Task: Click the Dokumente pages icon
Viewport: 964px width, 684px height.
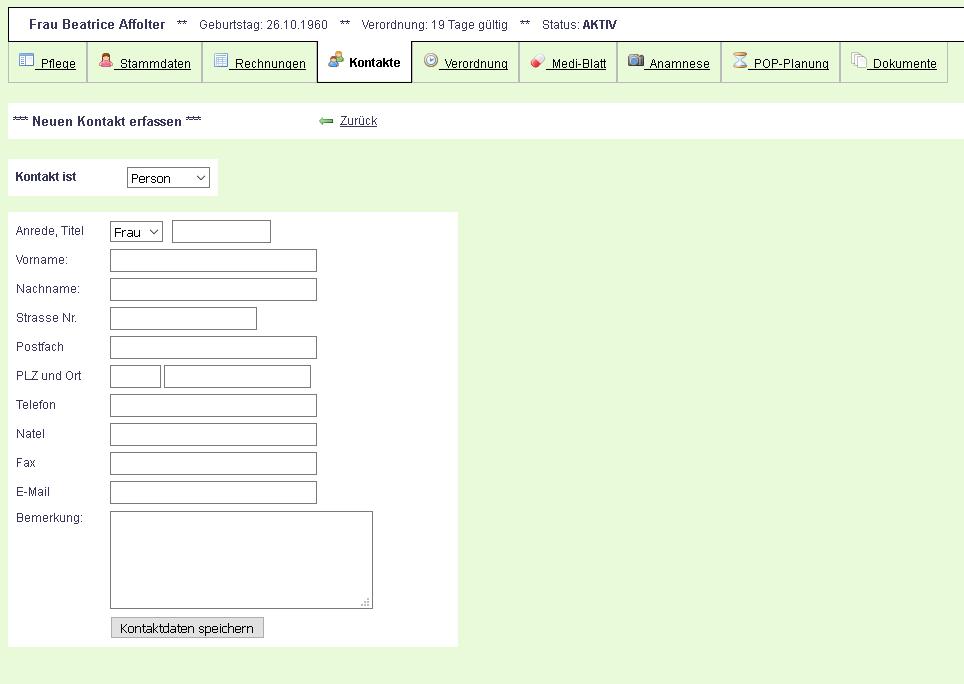Action: tap(859, 61)
